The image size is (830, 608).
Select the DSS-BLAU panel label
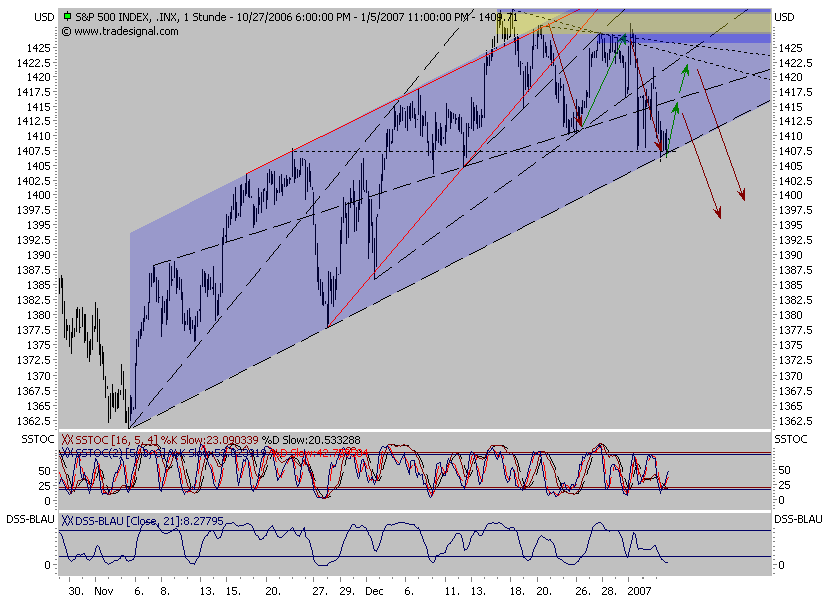[30, 520]
